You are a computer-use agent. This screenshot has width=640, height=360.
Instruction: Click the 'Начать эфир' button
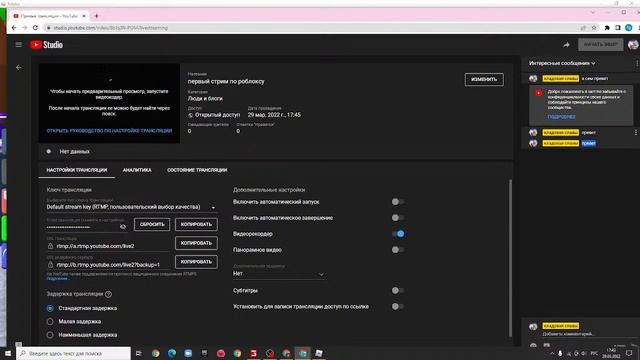[x=600, y=44]
